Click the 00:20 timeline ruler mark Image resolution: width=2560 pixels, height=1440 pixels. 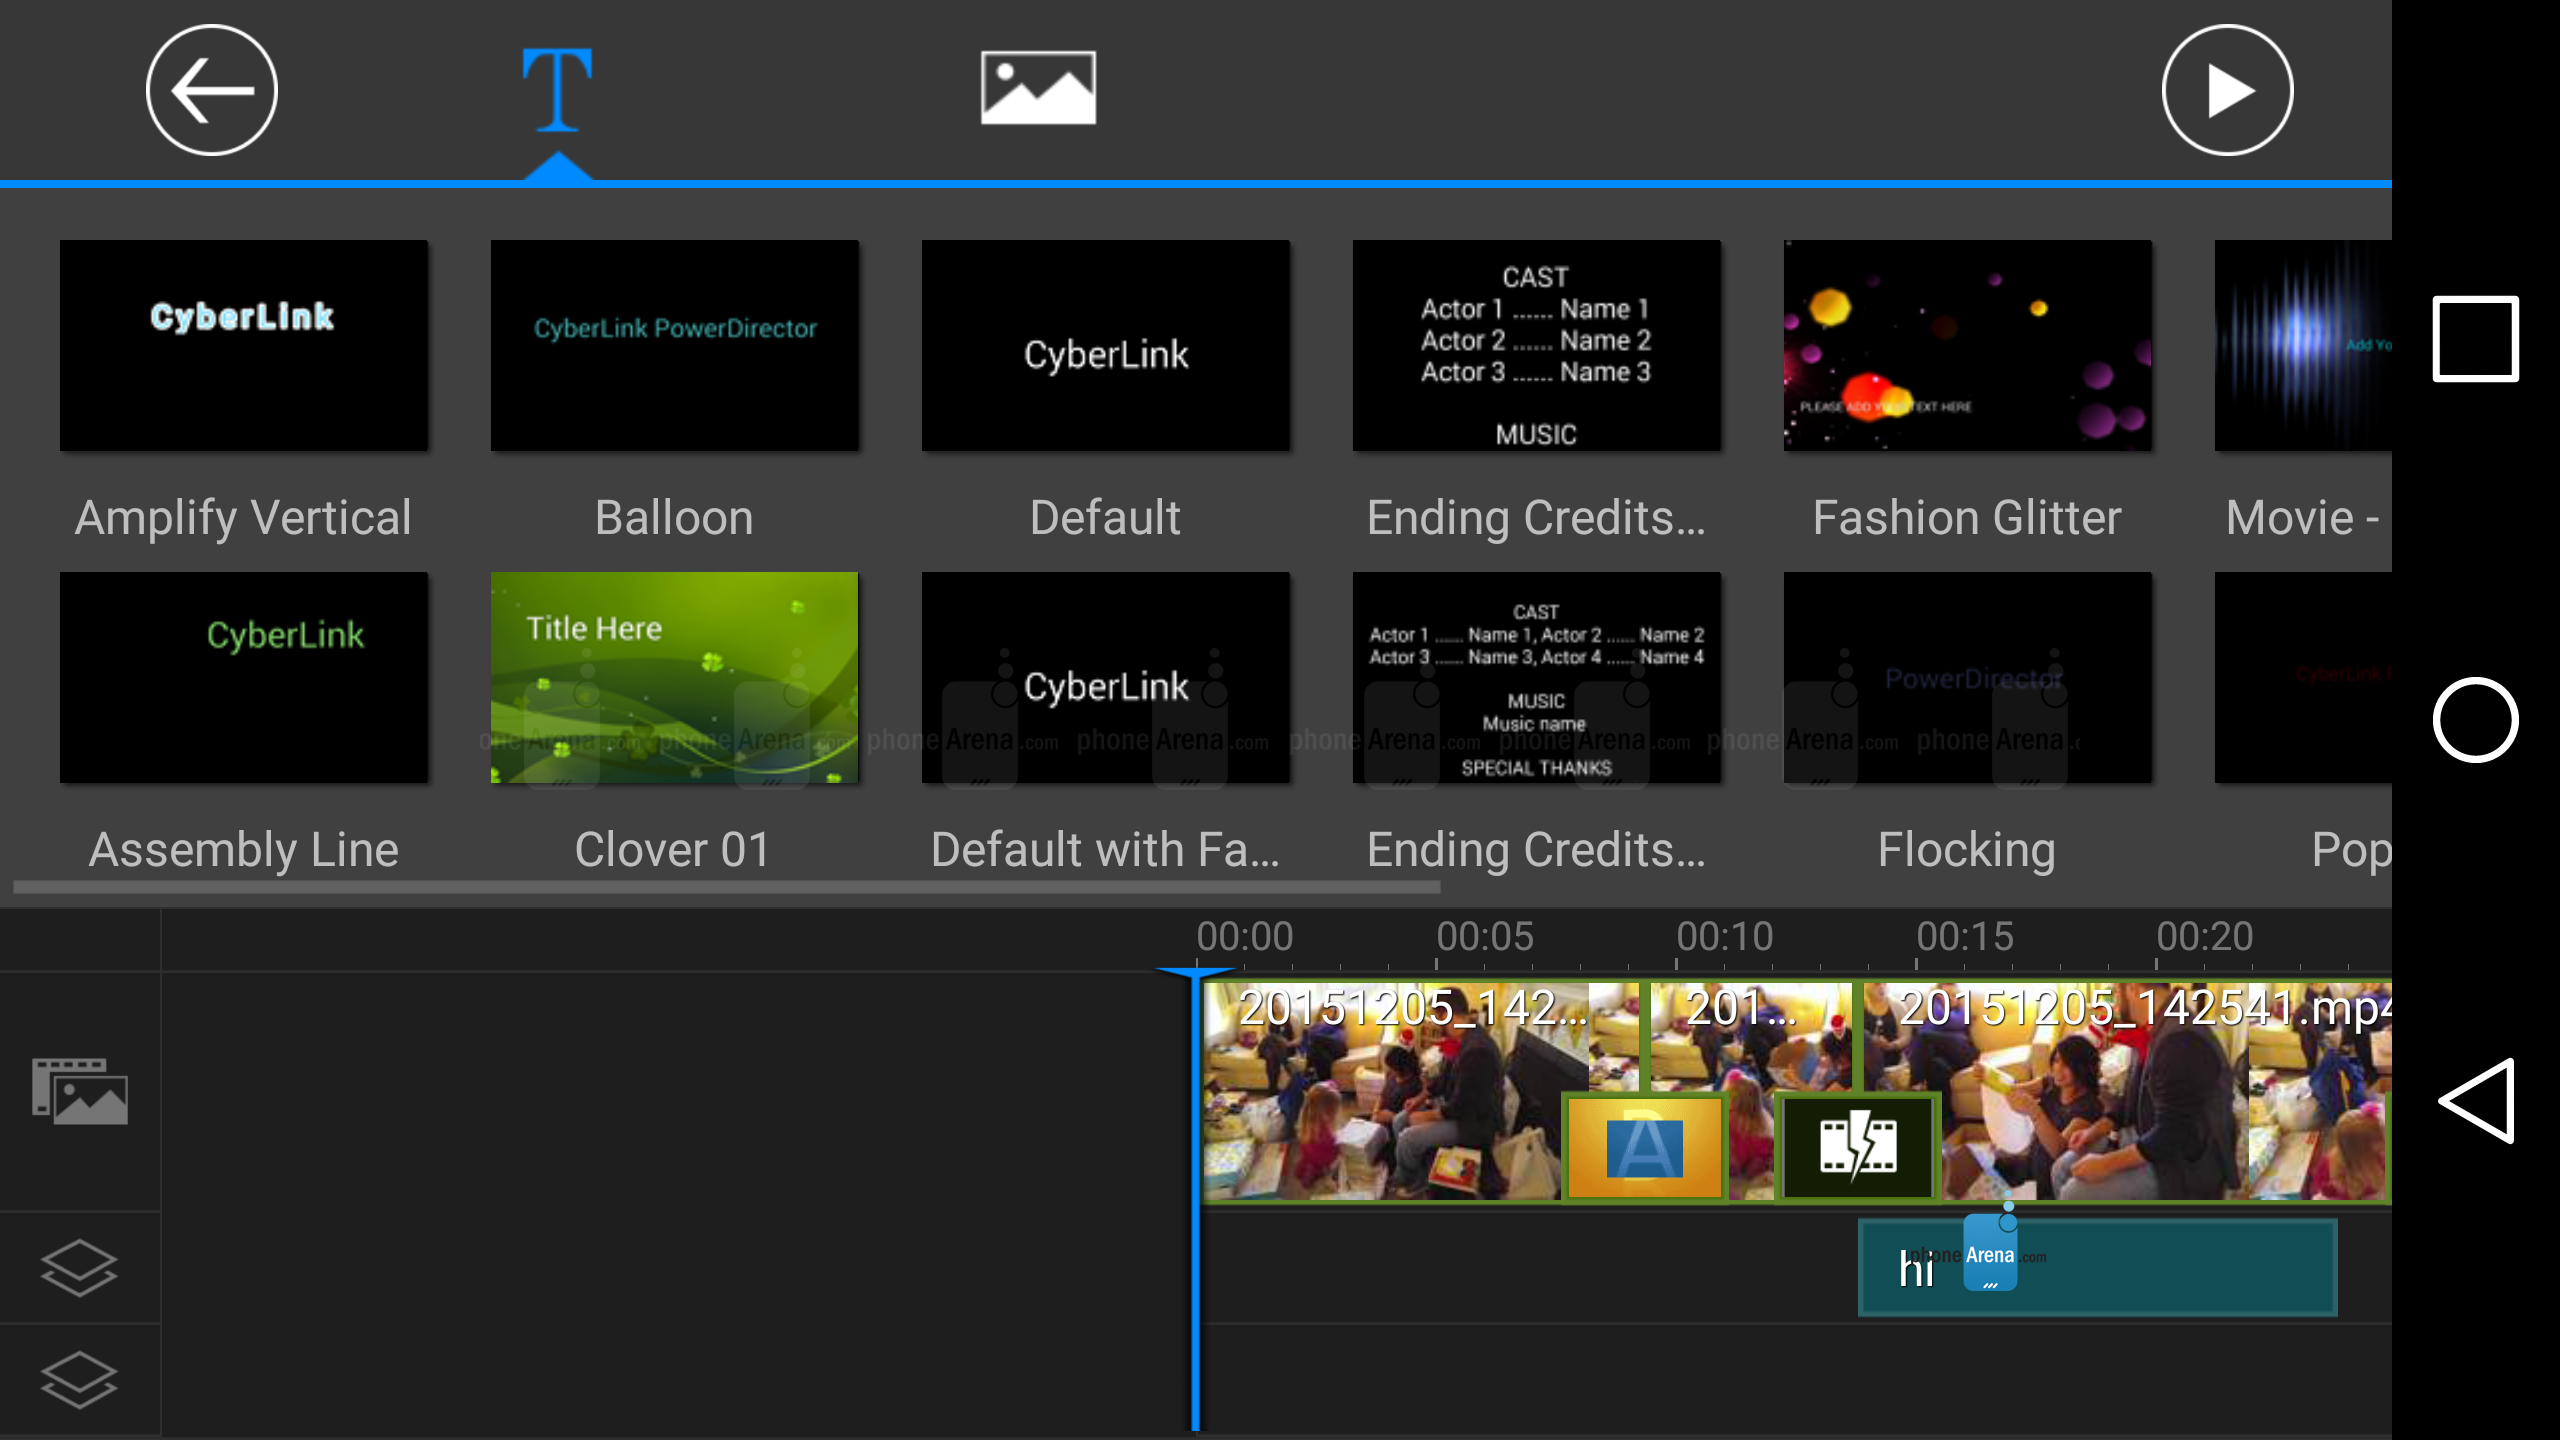(2205, 937)
